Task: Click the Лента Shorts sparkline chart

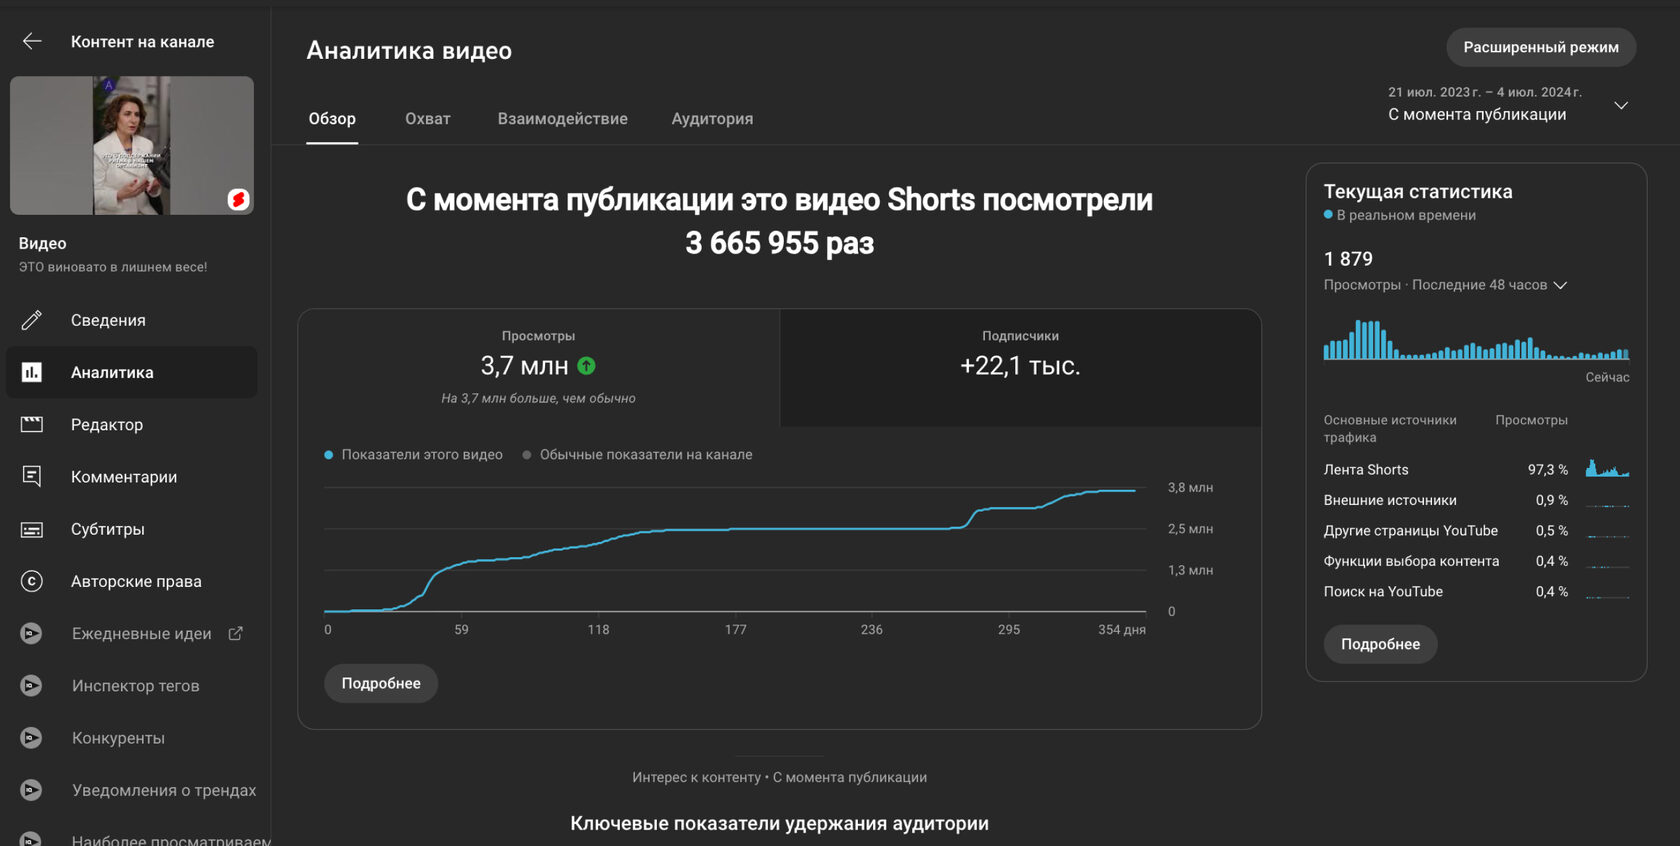Action: (x=1607, y=468)
